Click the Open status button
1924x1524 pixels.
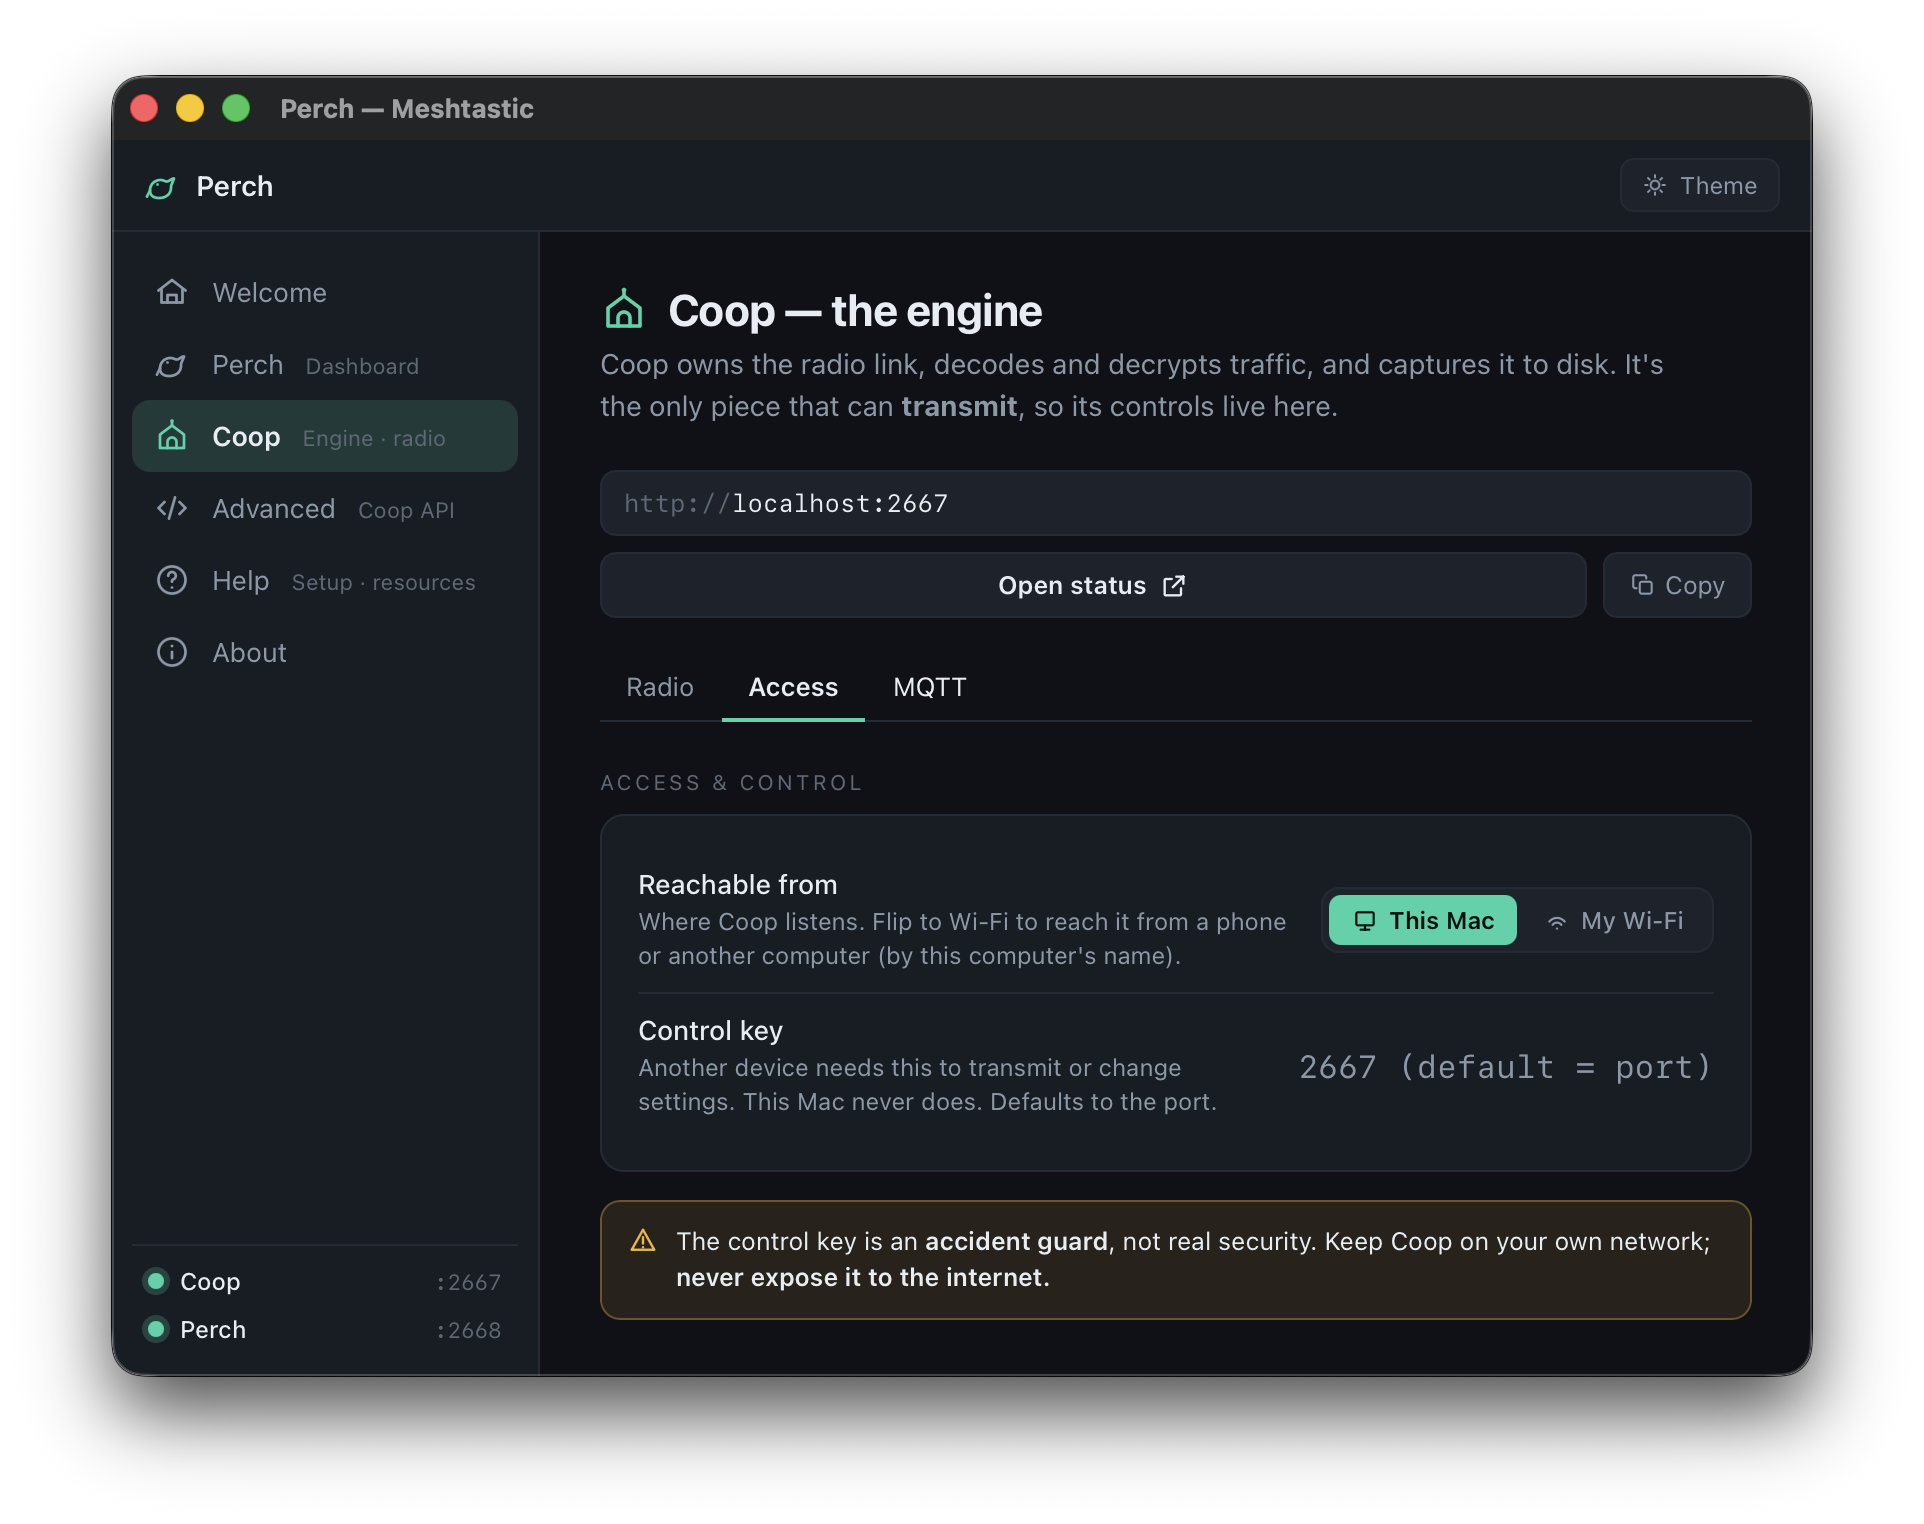tap(1093, 585)
